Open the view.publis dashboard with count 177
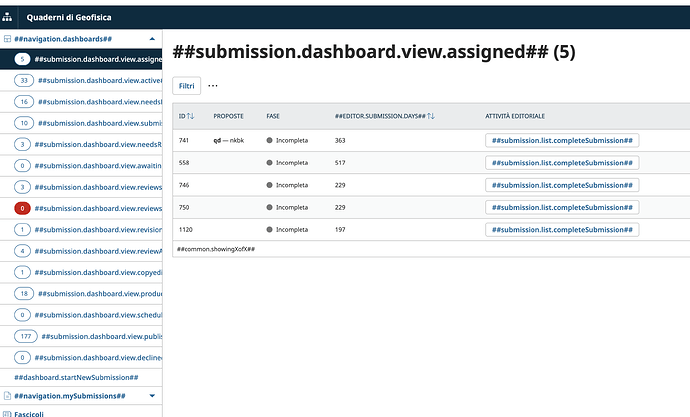 [81, 337]
